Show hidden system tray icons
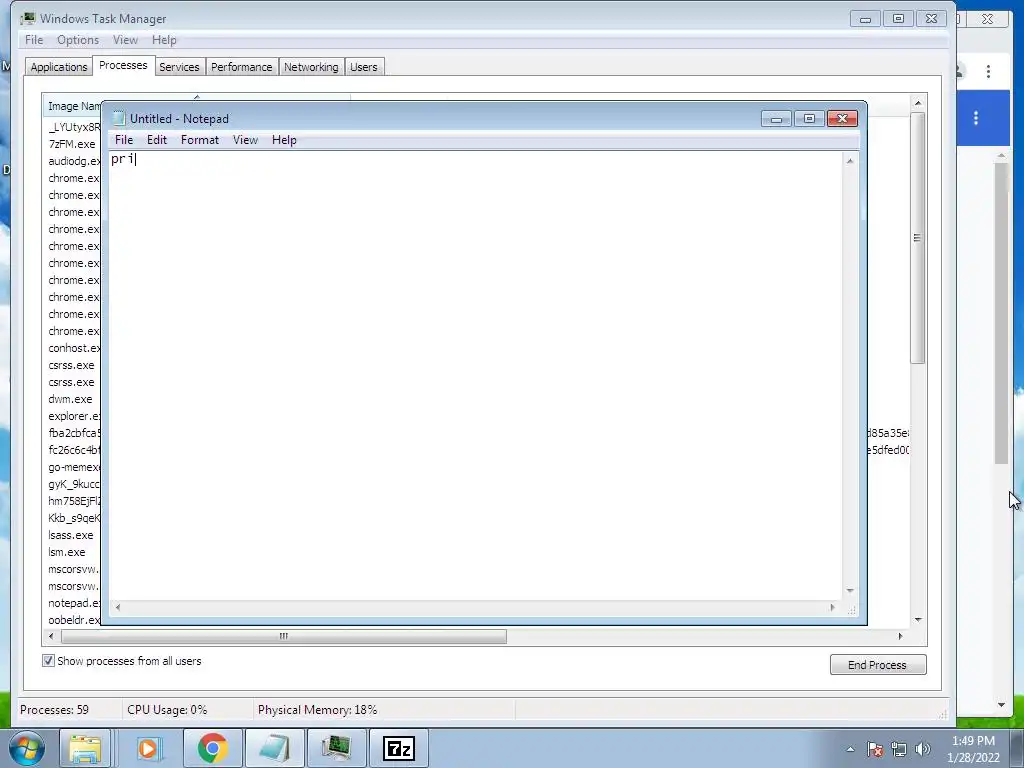Image resolution: width=1024 pixels, height=768 pixels. pyautogui.click(x=850, y=749)
